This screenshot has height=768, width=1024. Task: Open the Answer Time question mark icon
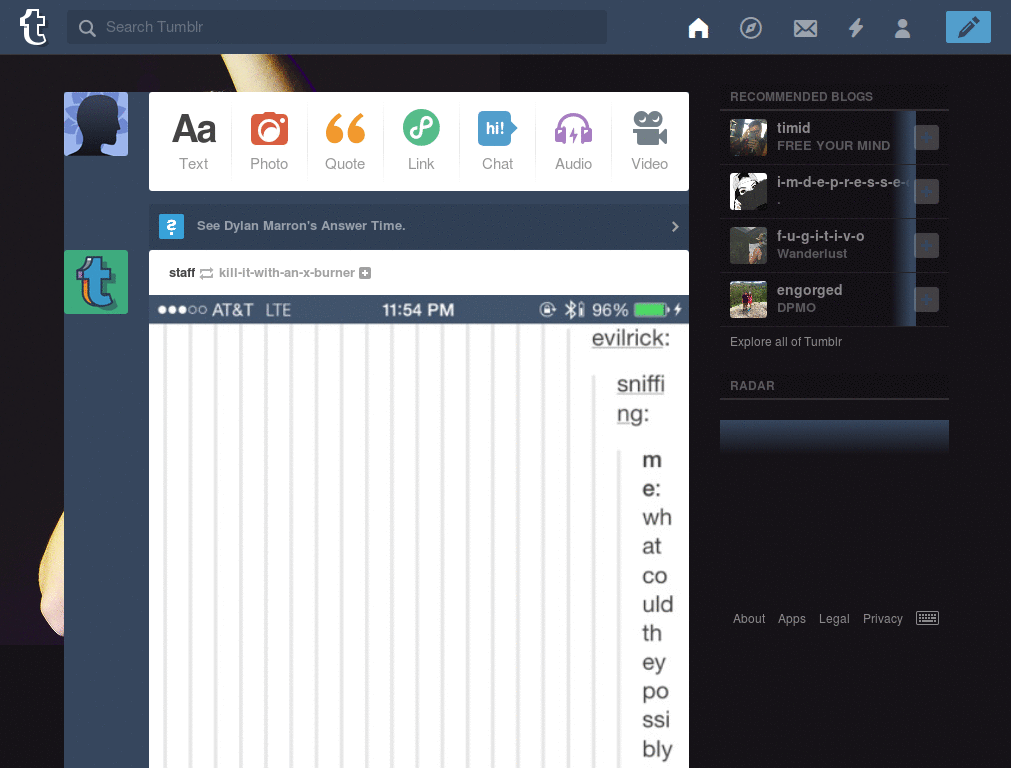click(x=171, y=226)
